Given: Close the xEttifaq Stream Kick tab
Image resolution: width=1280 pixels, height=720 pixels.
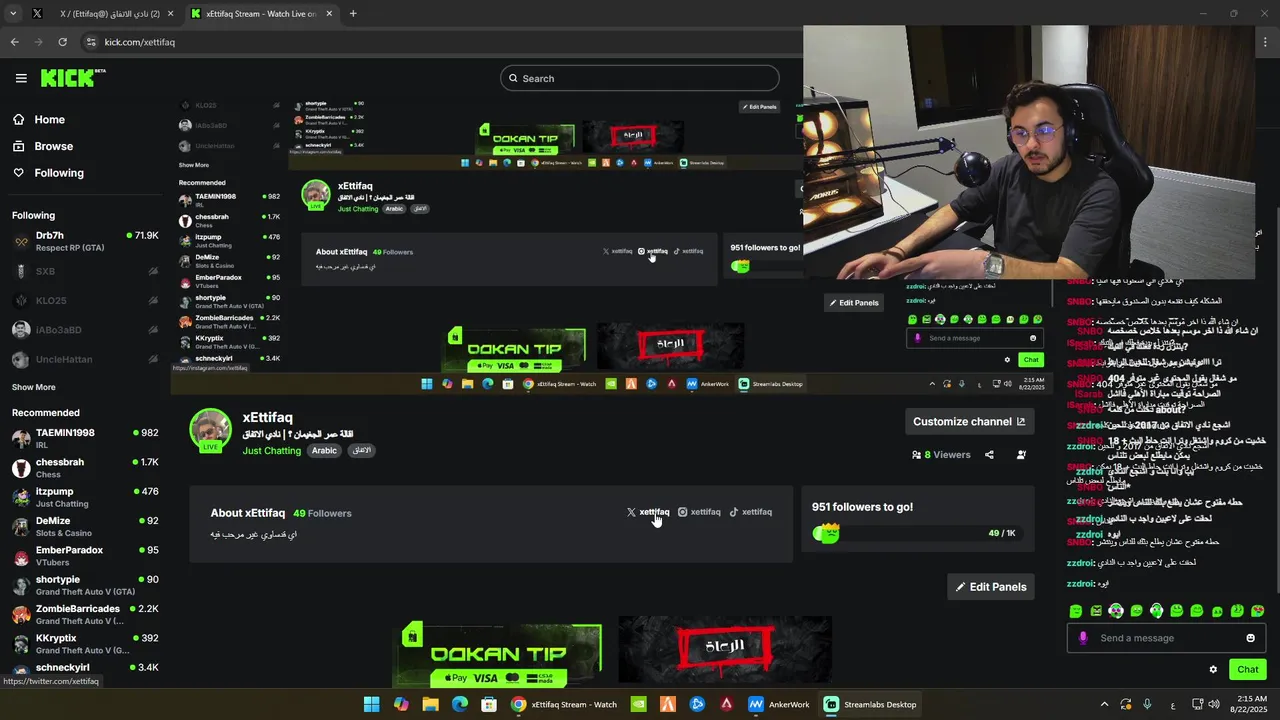Looking at the screenshot, I should pyautogui.click(x=330, y=14).
